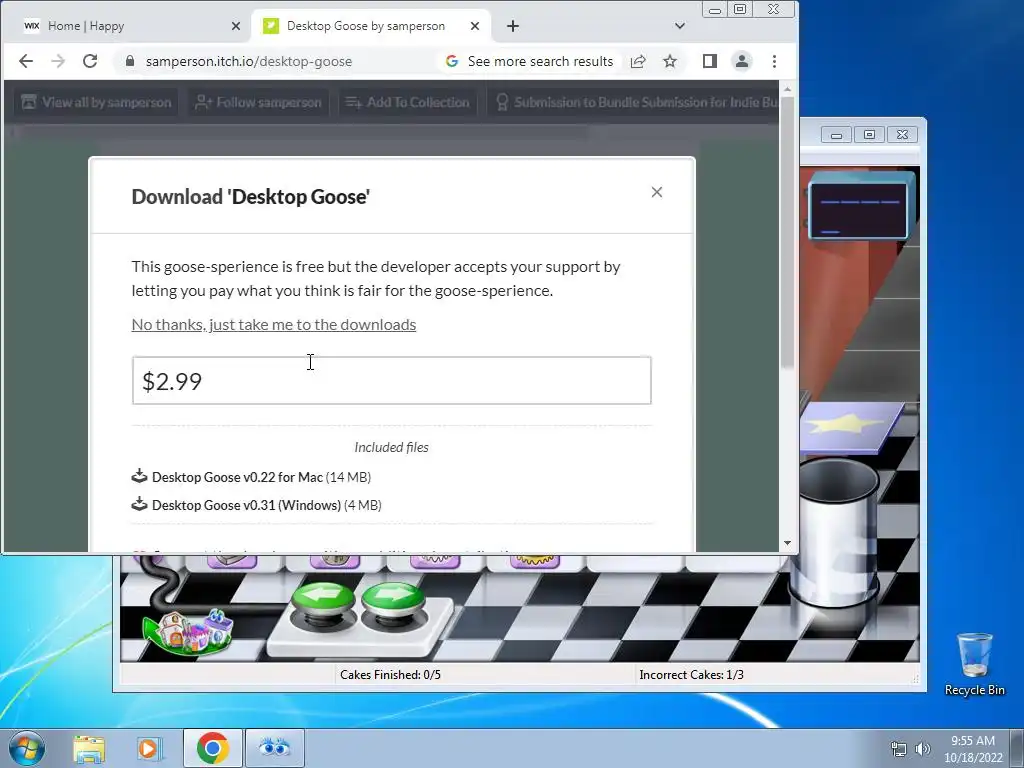1024x768 pixels.
Task: Maximize the game window behind Chrome
Action: pyautogui.click(x=869, y=135)
